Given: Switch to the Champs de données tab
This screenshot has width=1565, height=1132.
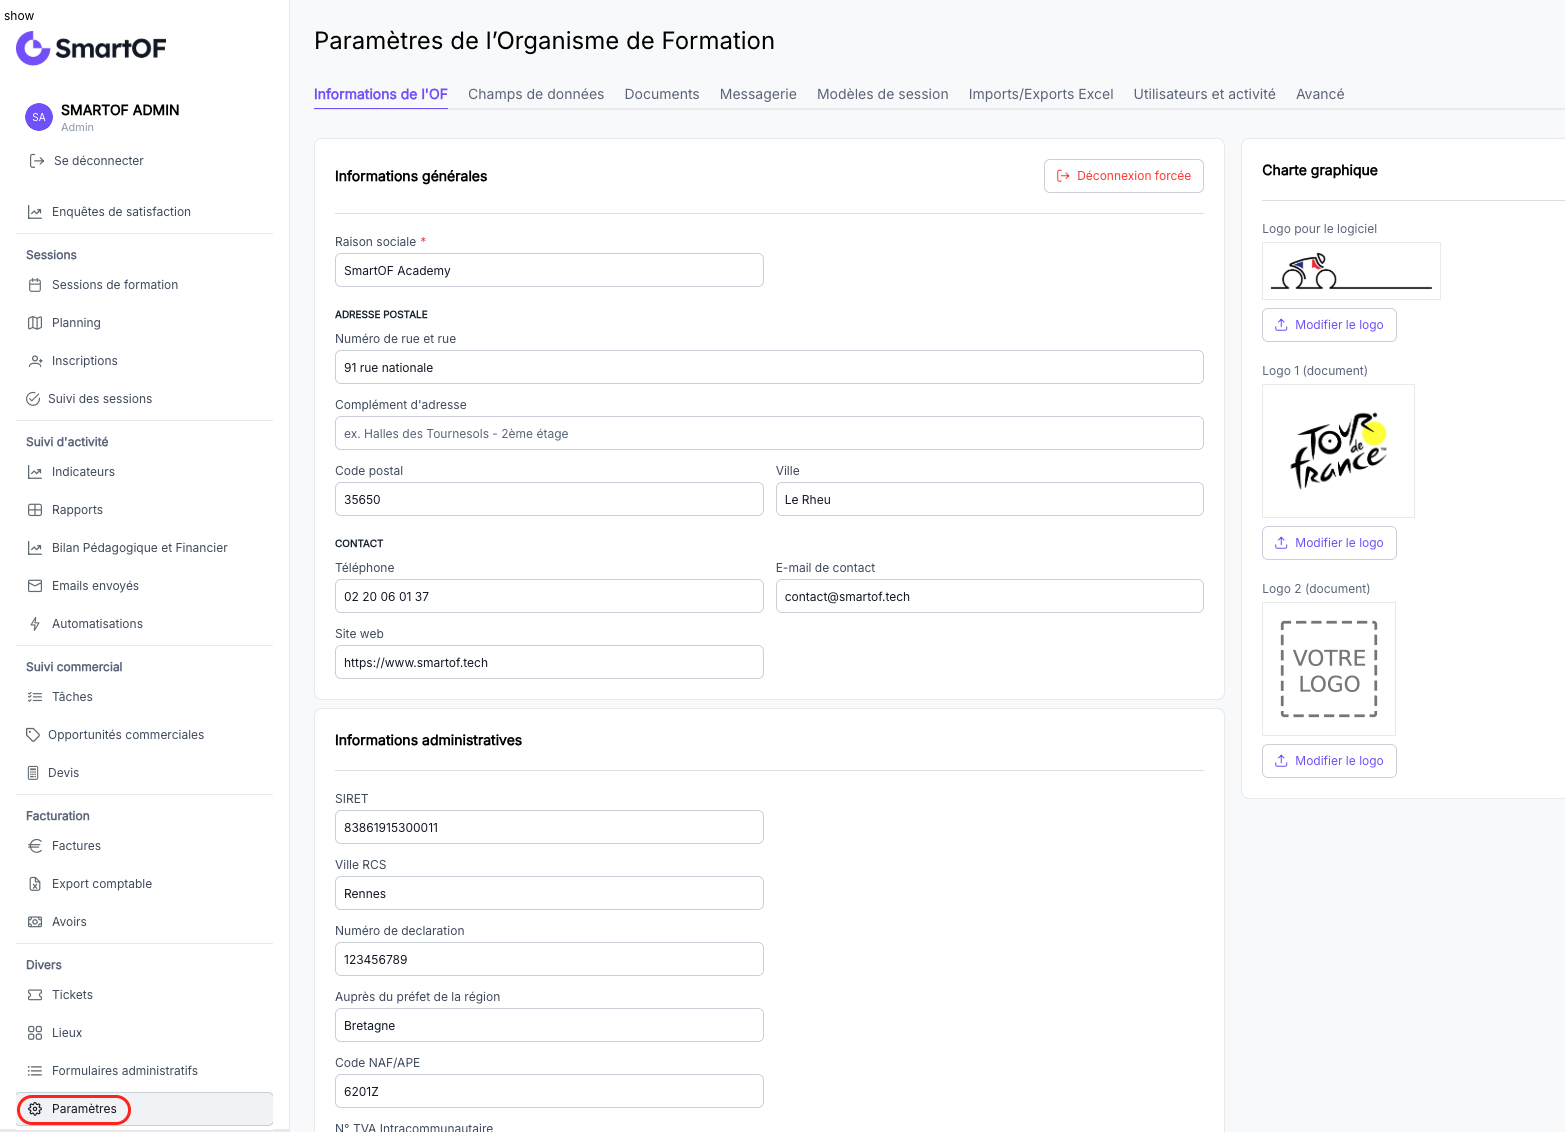Looking at the screenshot, I should pos(536,94).
